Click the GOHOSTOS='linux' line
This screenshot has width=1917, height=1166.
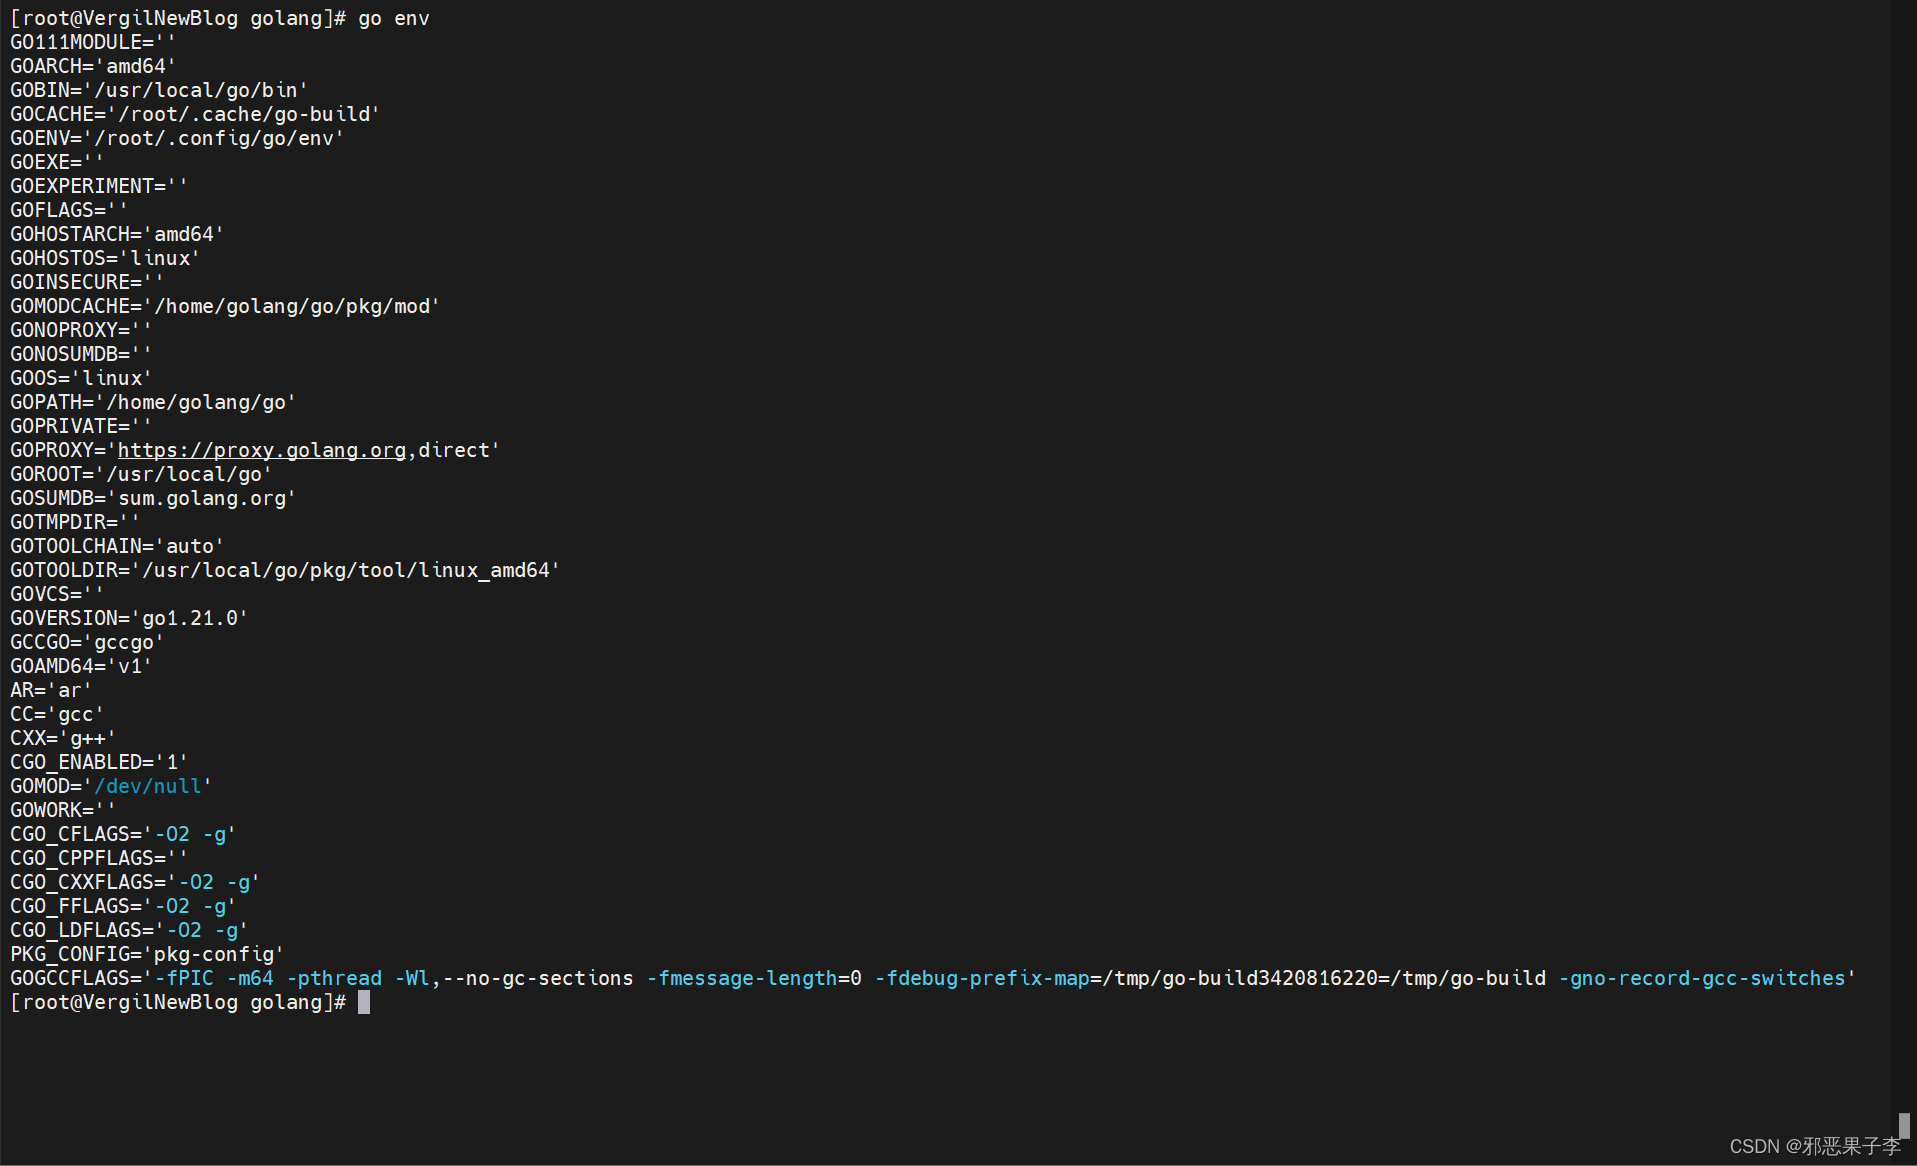coord(105,258)
